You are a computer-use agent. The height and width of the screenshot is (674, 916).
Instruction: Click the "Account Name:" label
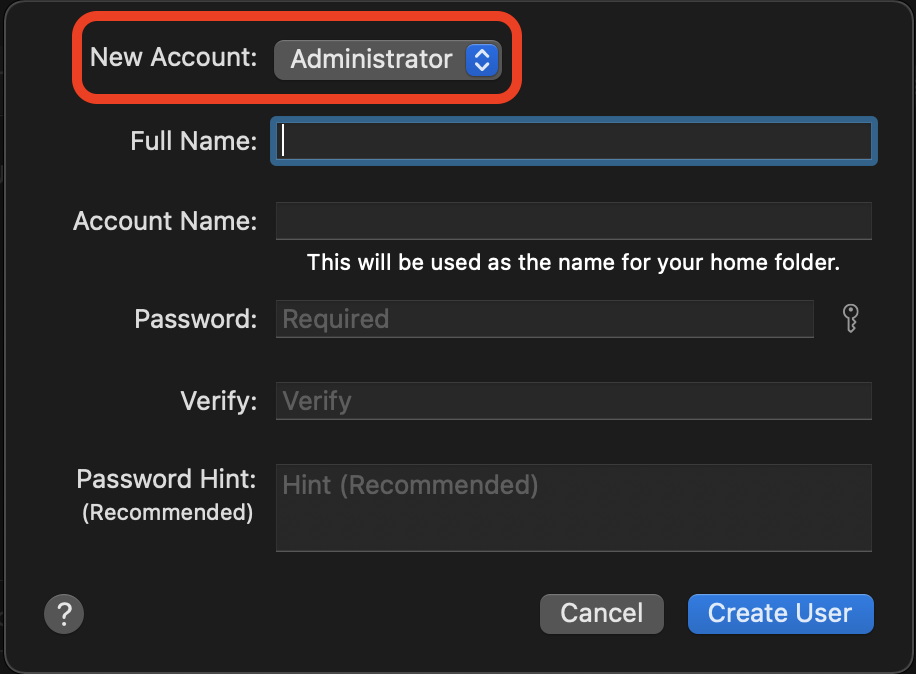coord(165,221)
